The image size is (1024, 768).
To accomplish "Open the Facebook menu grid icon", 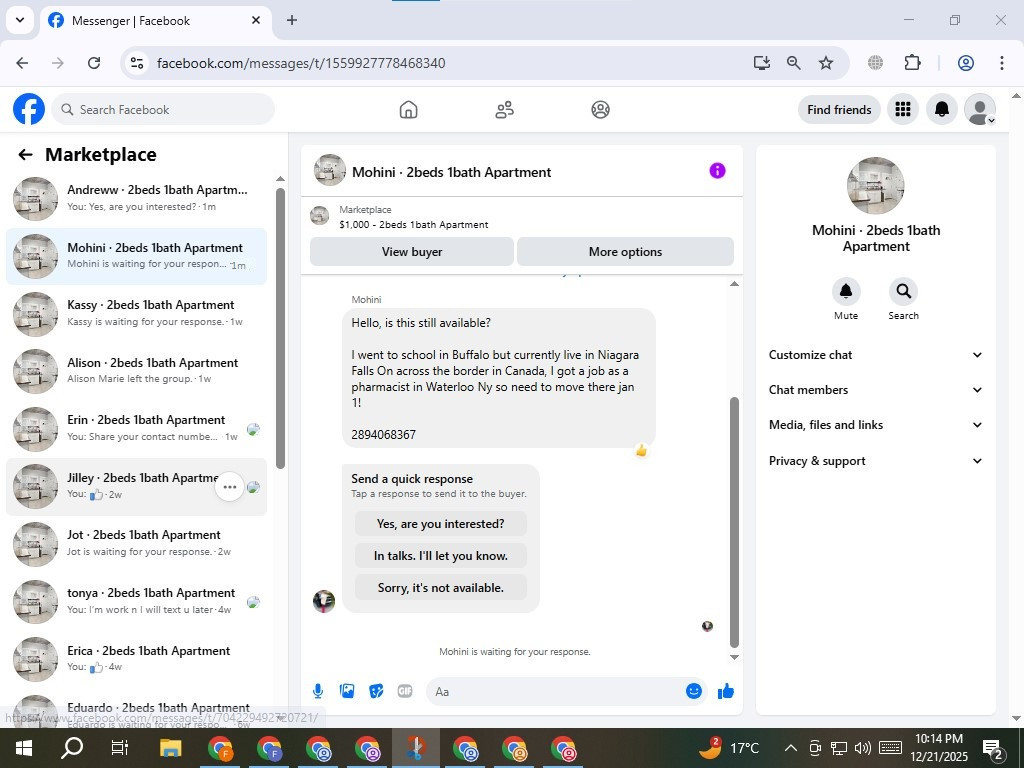I will [x=903, y=109].
